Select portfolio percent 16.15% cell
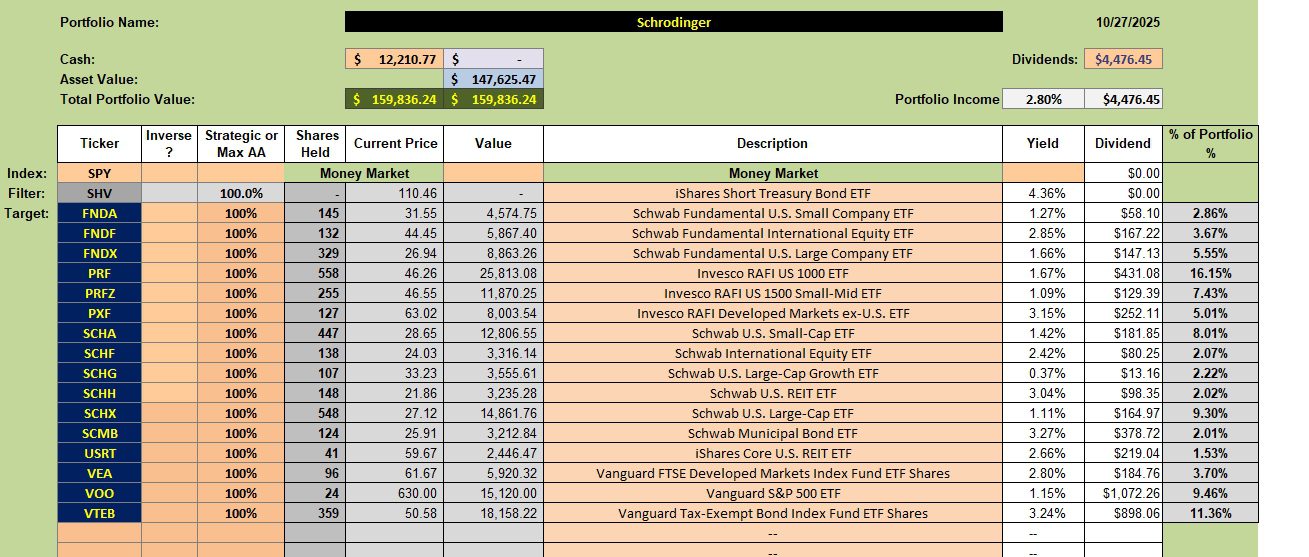1309x557 pixels. point(1210,273)
